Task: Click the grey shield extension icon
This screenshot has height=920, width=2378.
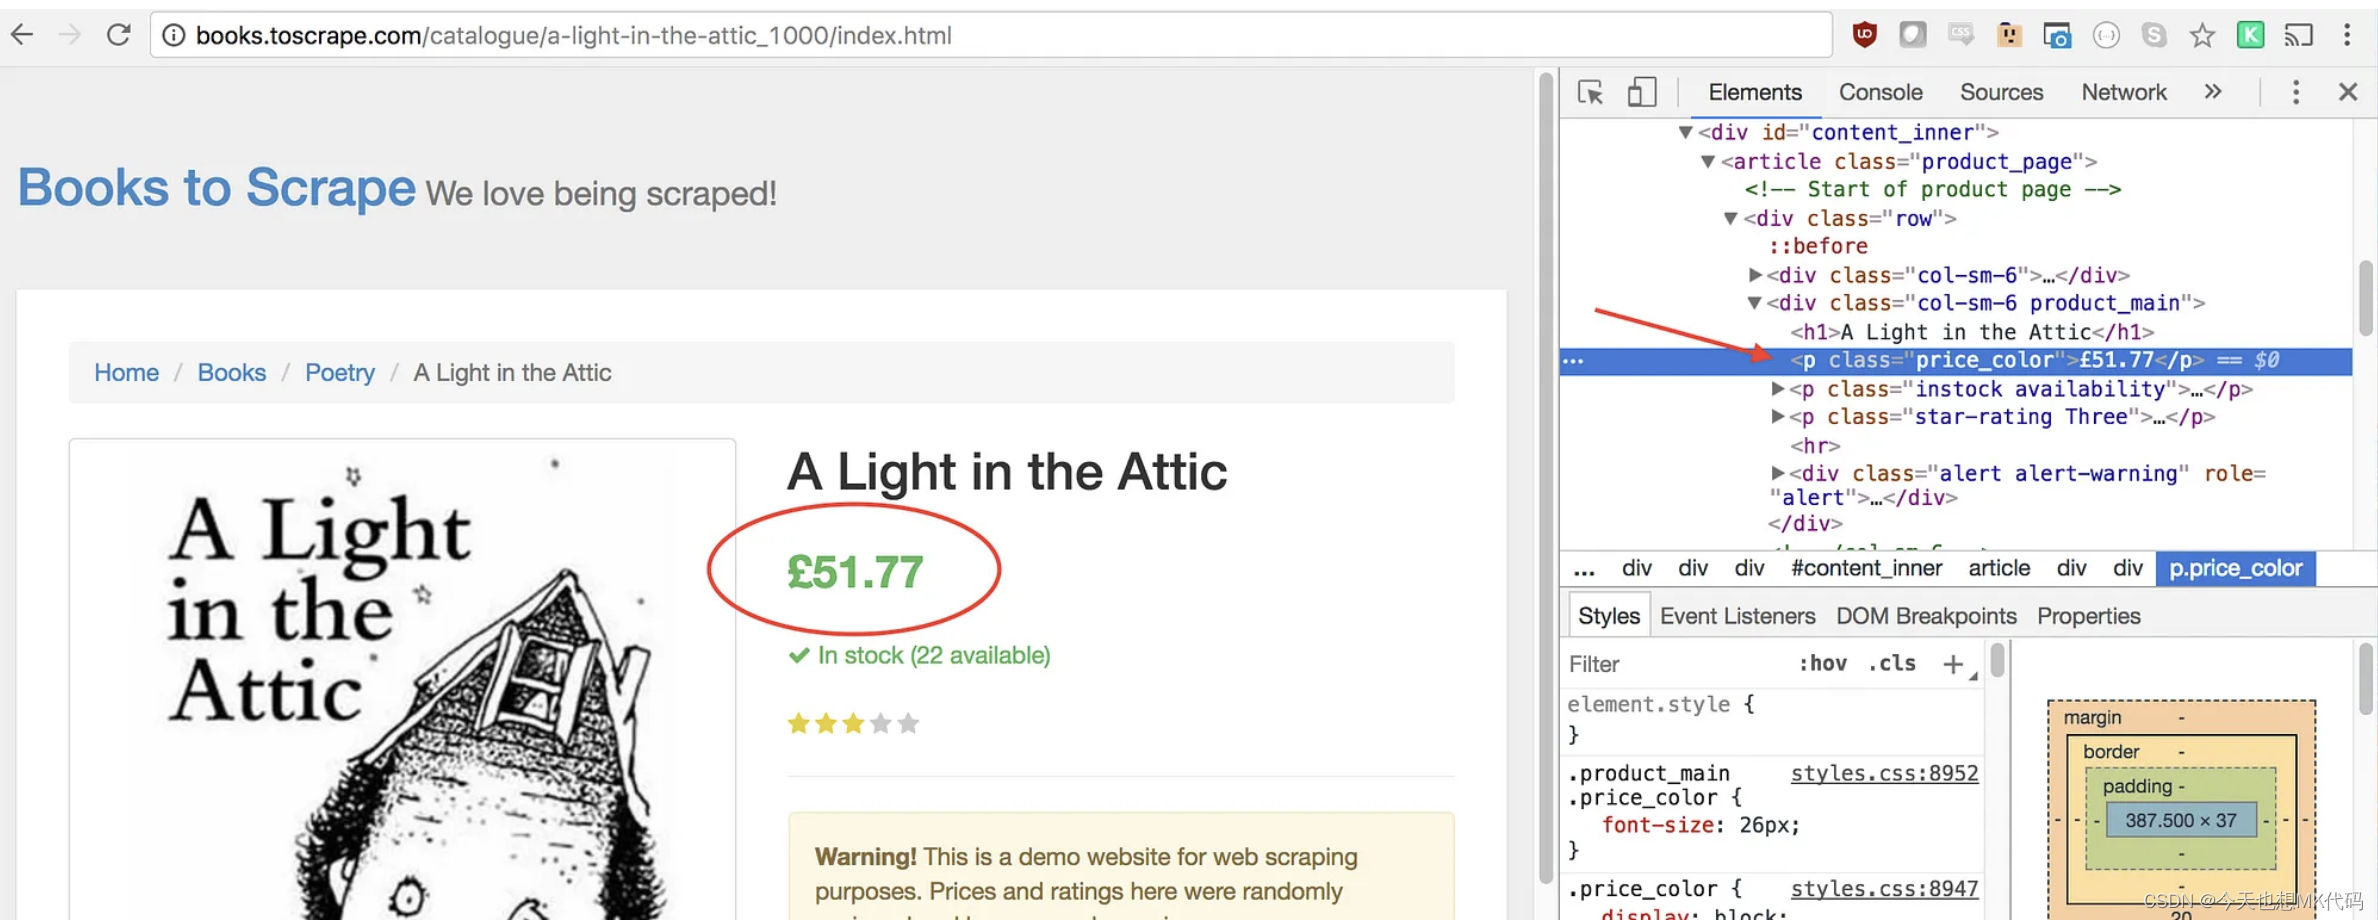Action: pyautogui.click(x=1912, y=35)
